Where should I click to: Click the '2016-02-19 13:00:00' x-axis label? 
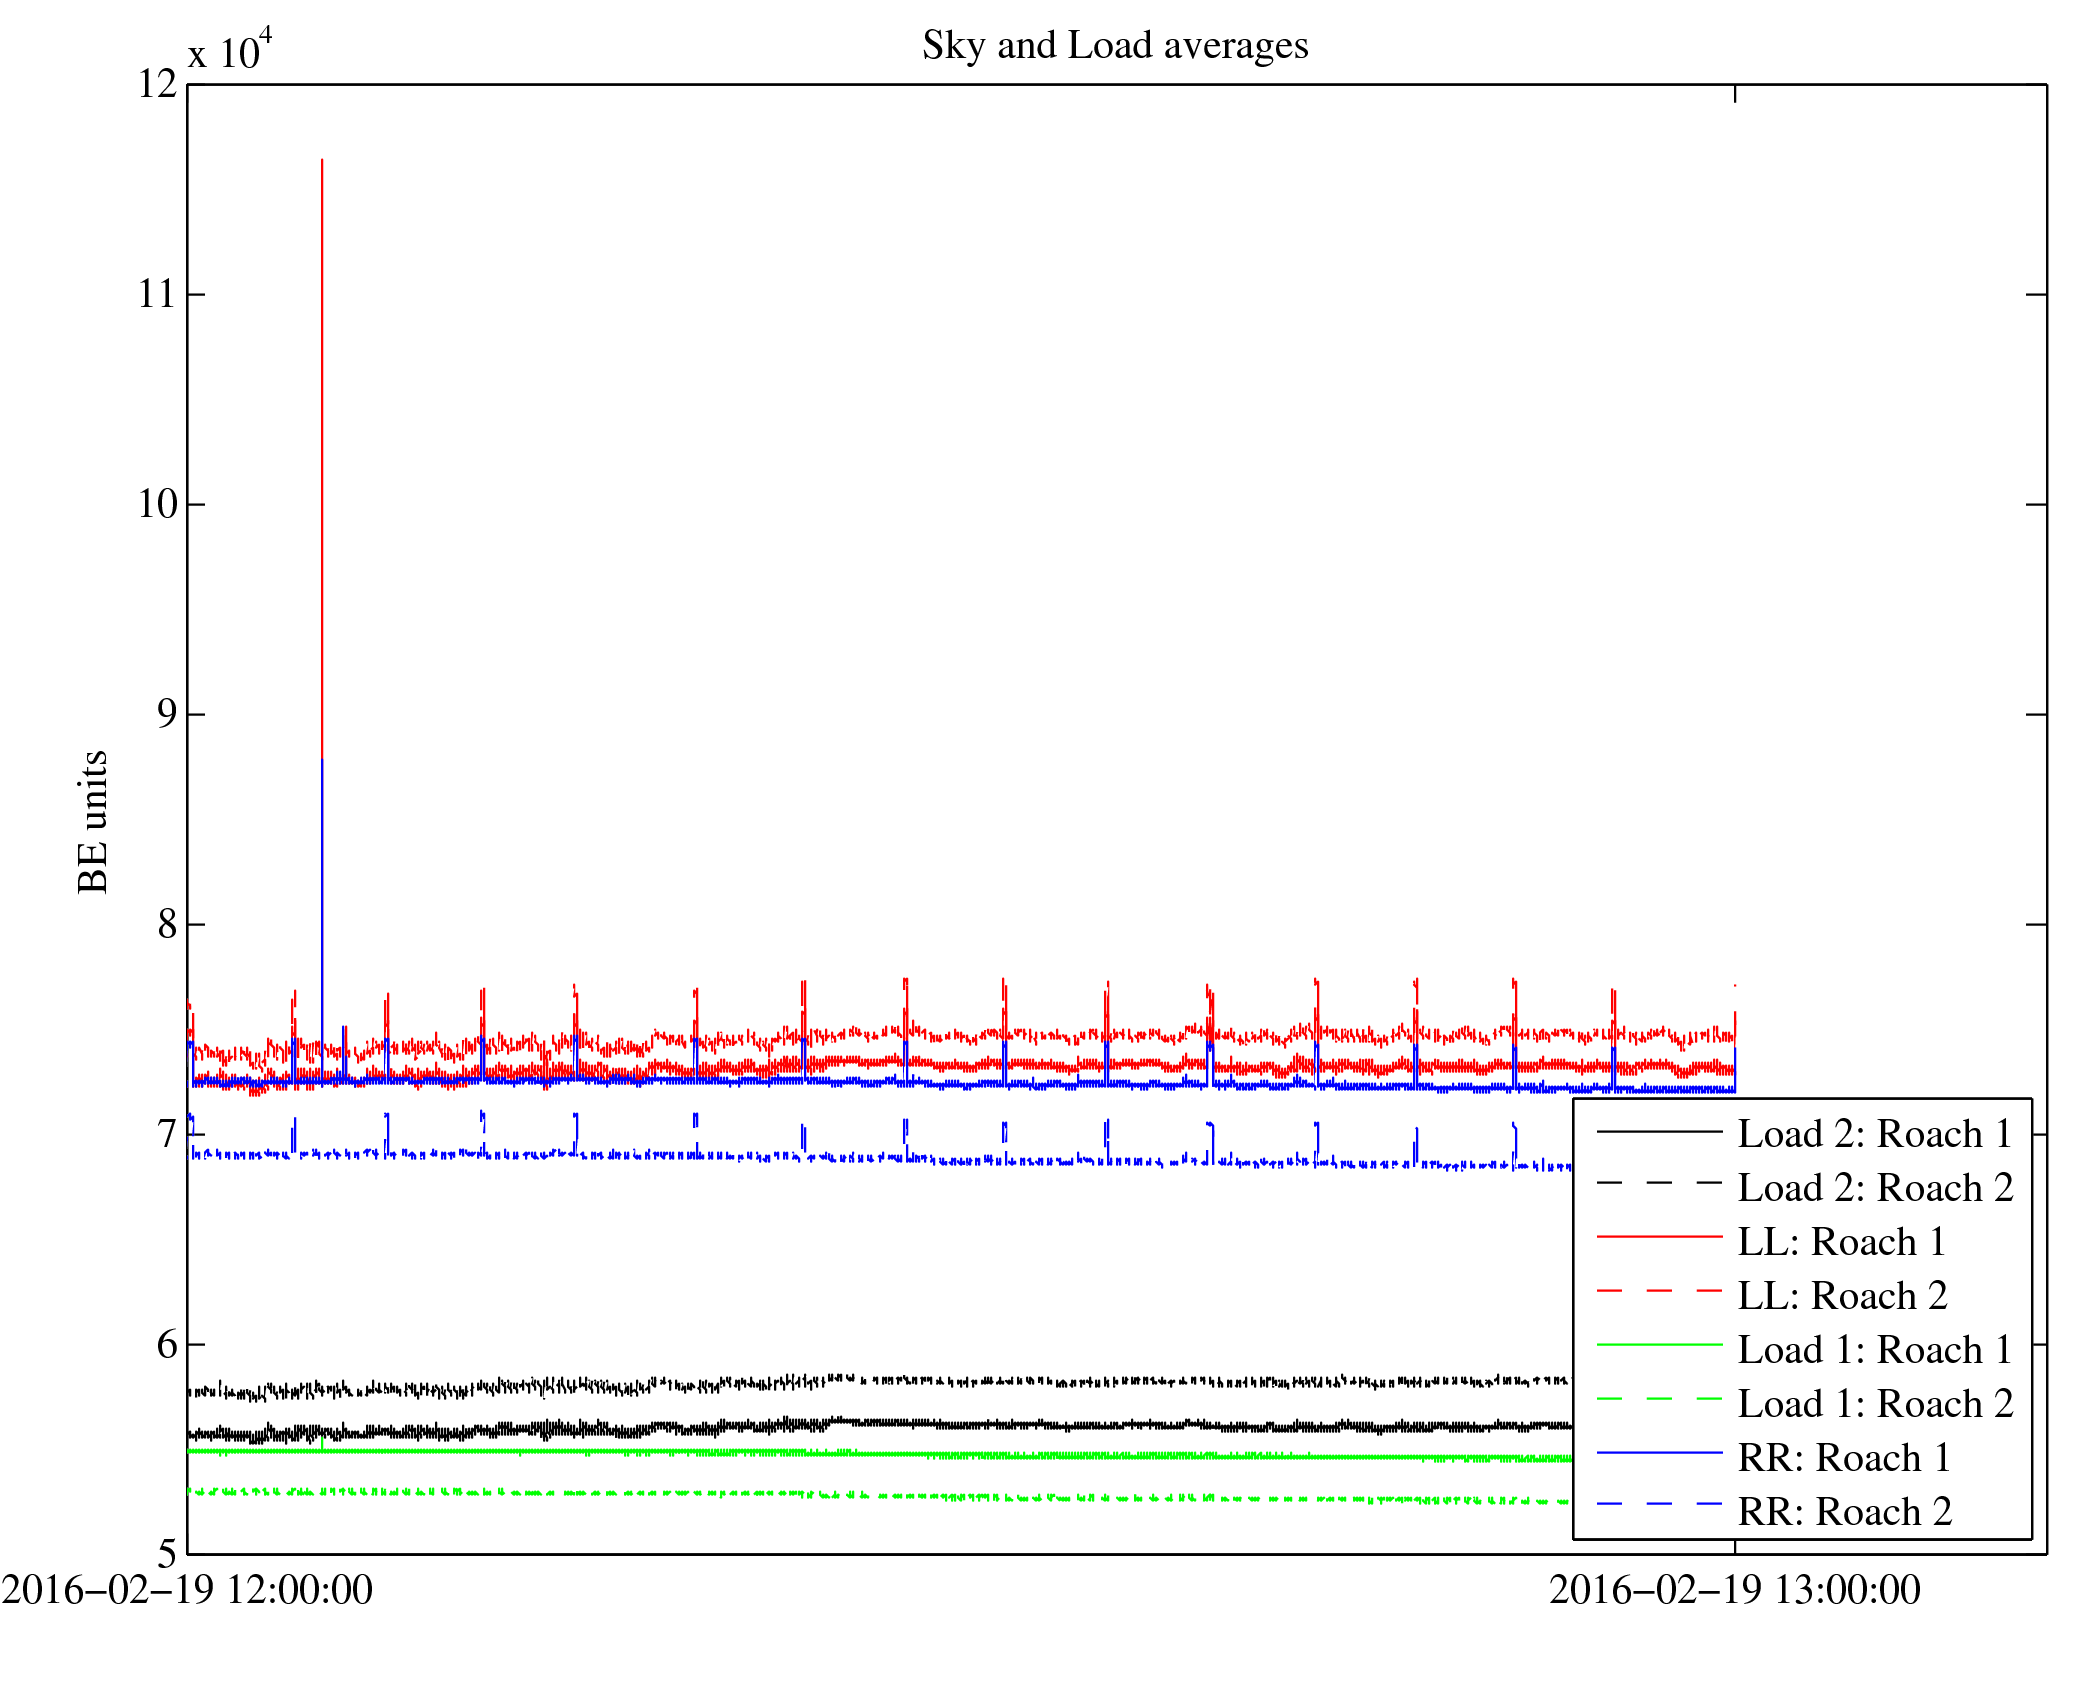(x=1734, y=1590)
